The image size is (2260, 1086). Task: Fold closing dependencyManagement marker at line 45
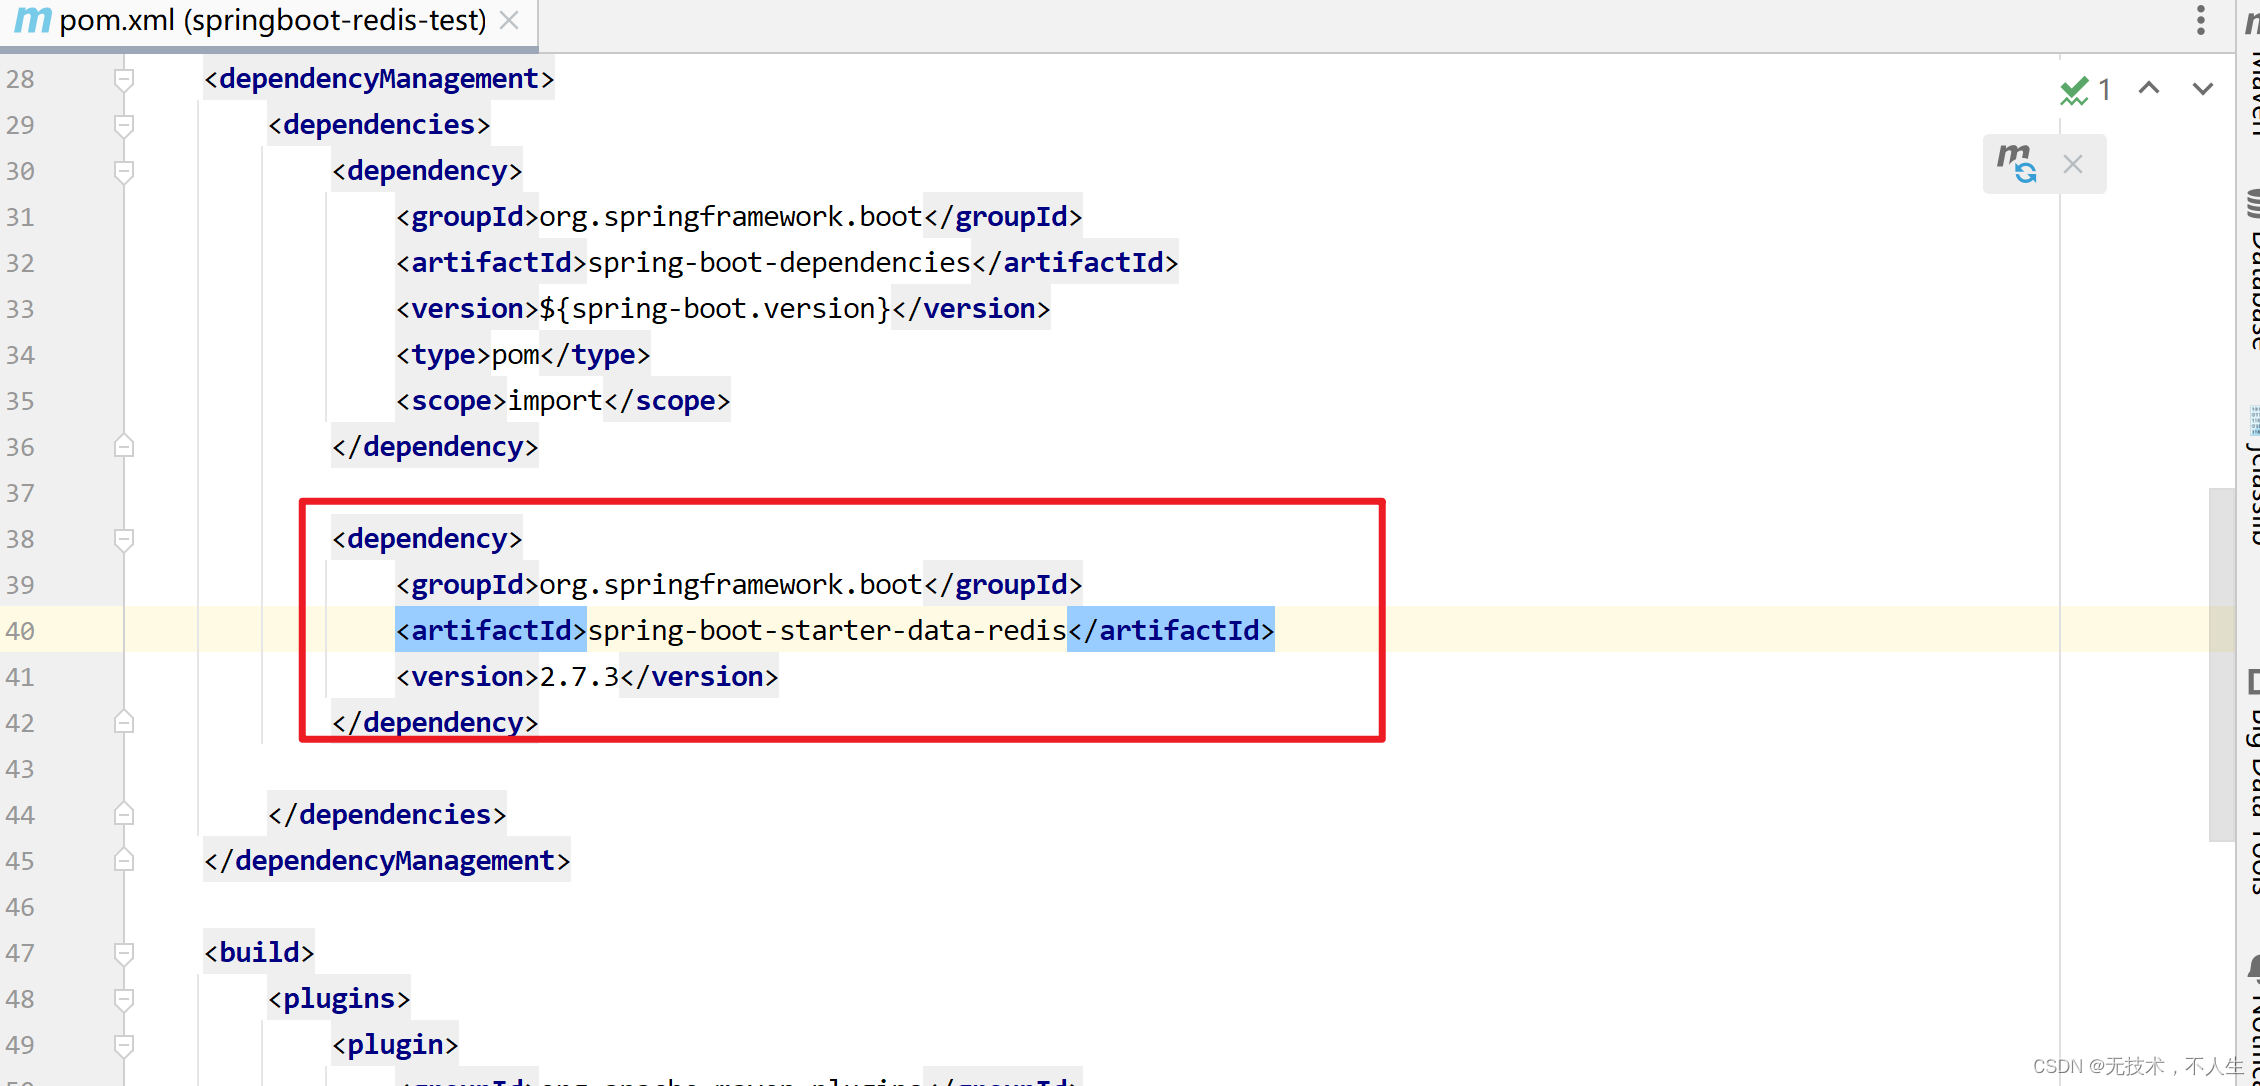point(124,860)
